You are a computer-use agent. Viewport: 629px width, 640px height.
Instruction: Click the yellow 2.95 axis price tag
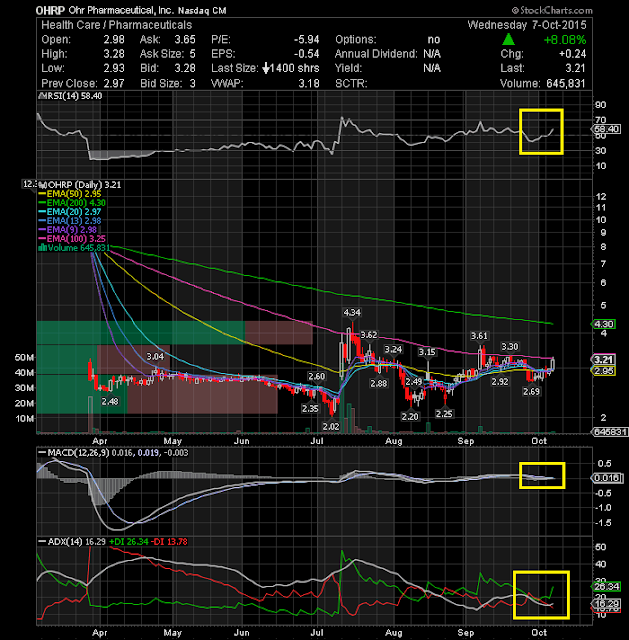pos(604,371)
